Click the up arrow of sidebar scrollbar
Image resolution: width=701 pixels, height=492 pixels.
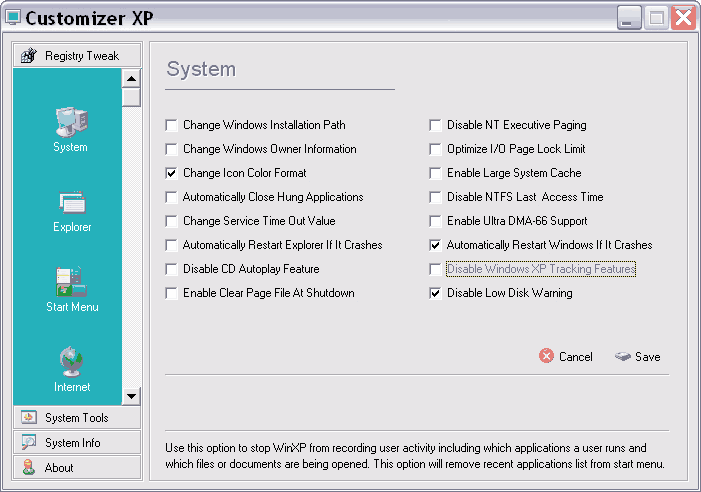tap(131, 79)
